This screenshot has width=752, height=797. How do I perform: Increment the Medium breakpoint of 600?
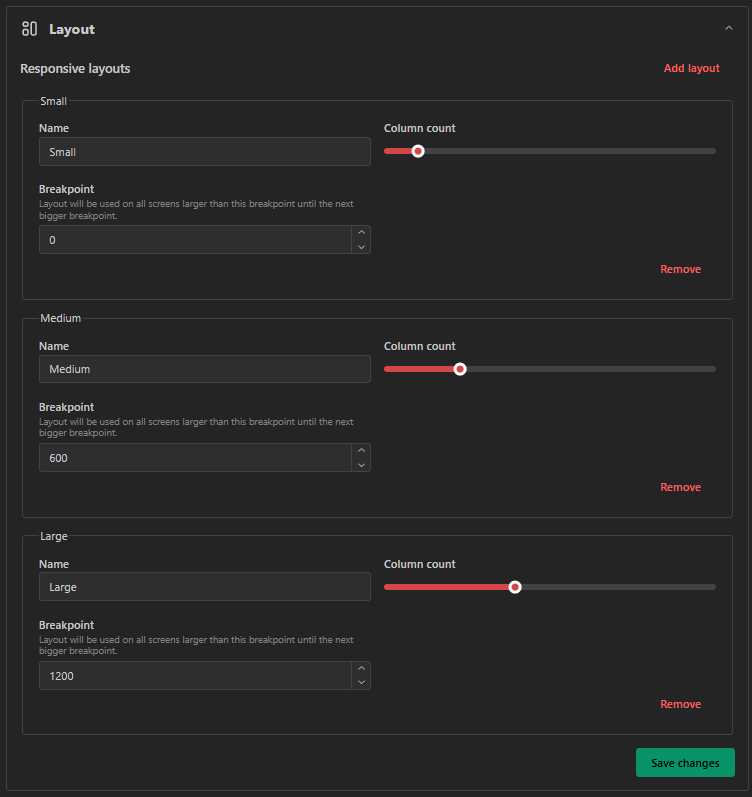coord(361,451)
